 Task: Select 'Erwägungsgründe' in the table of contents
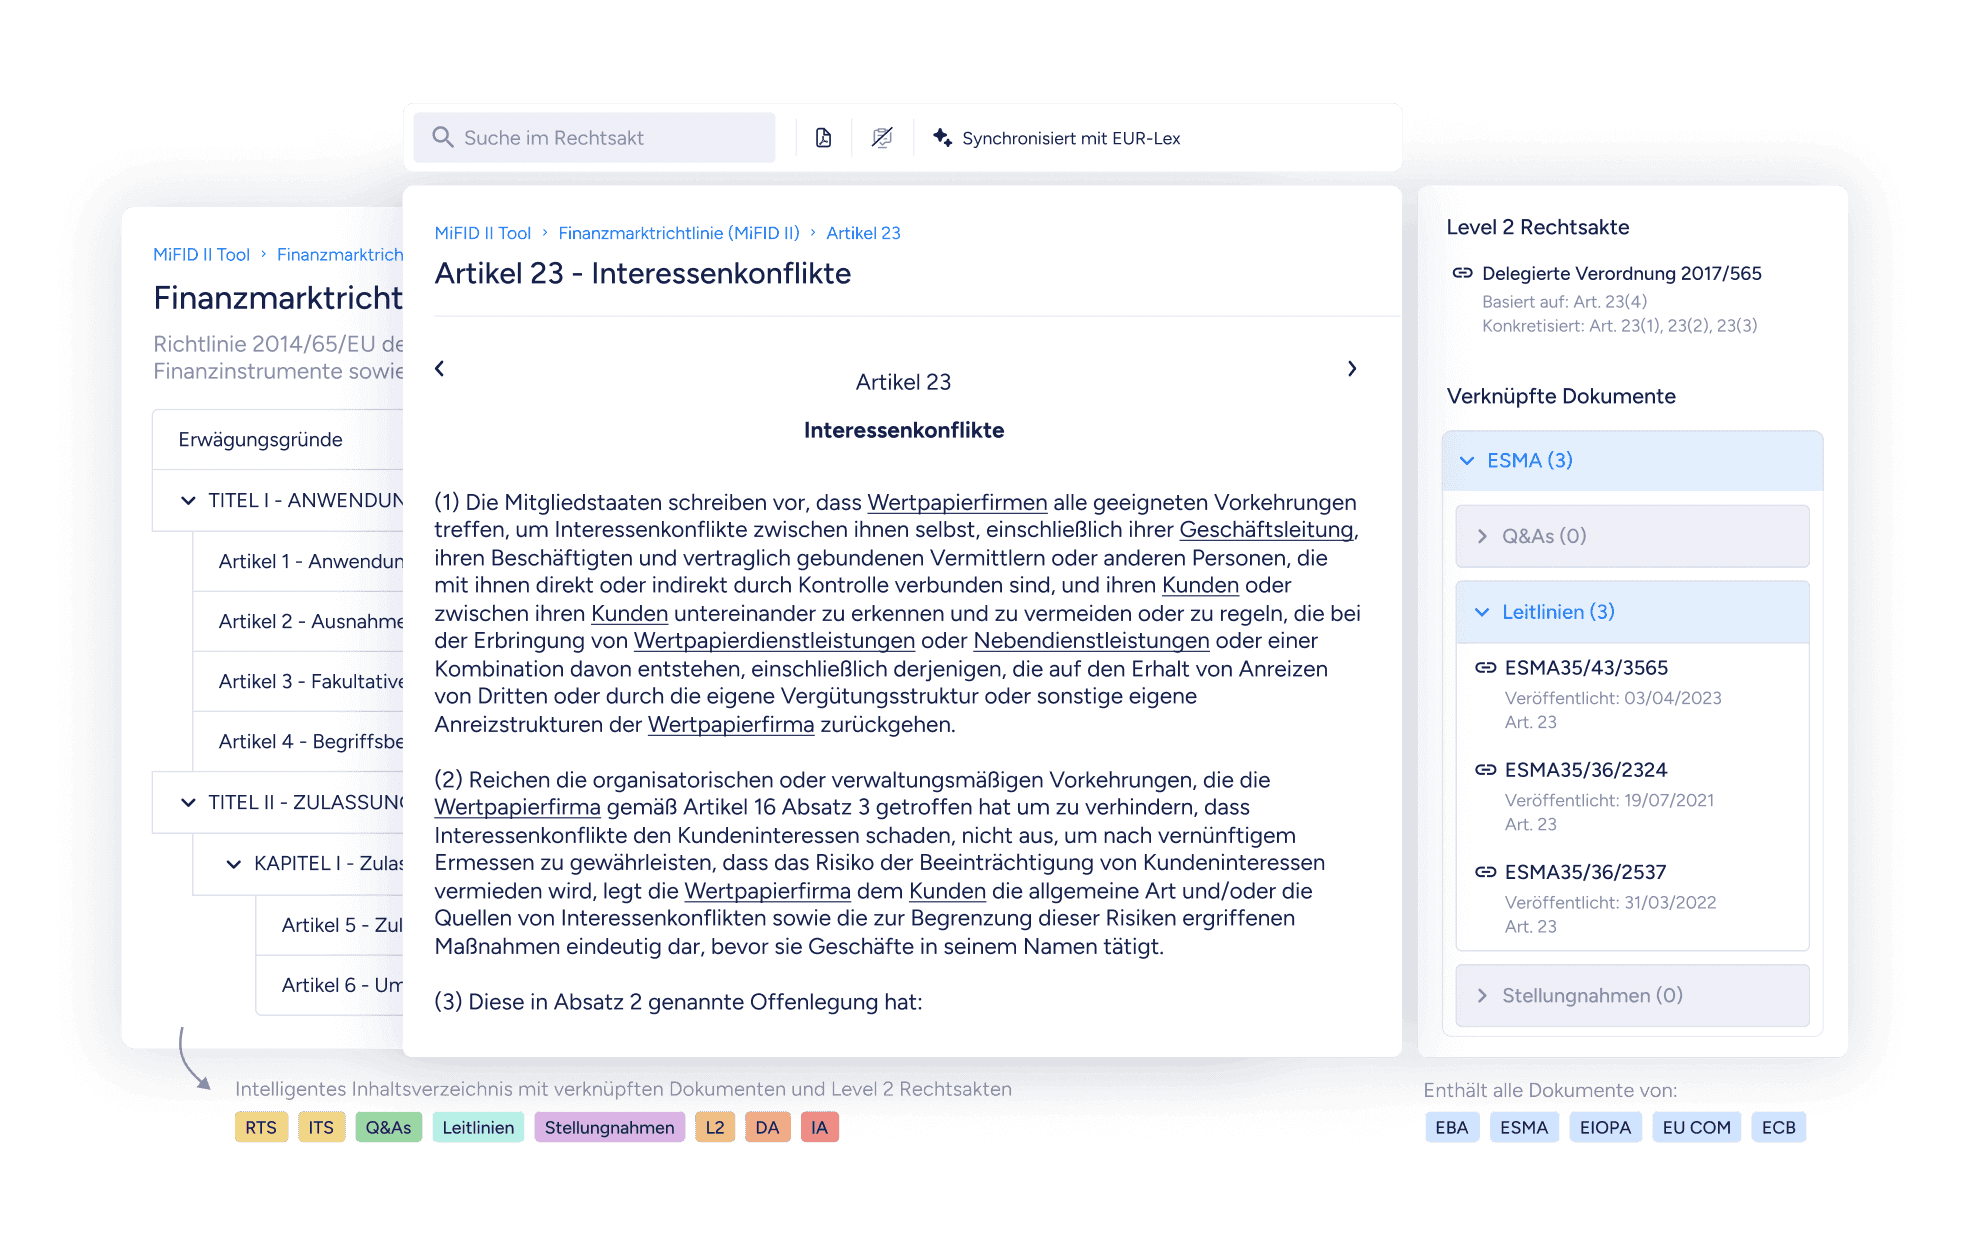point(278,439)
